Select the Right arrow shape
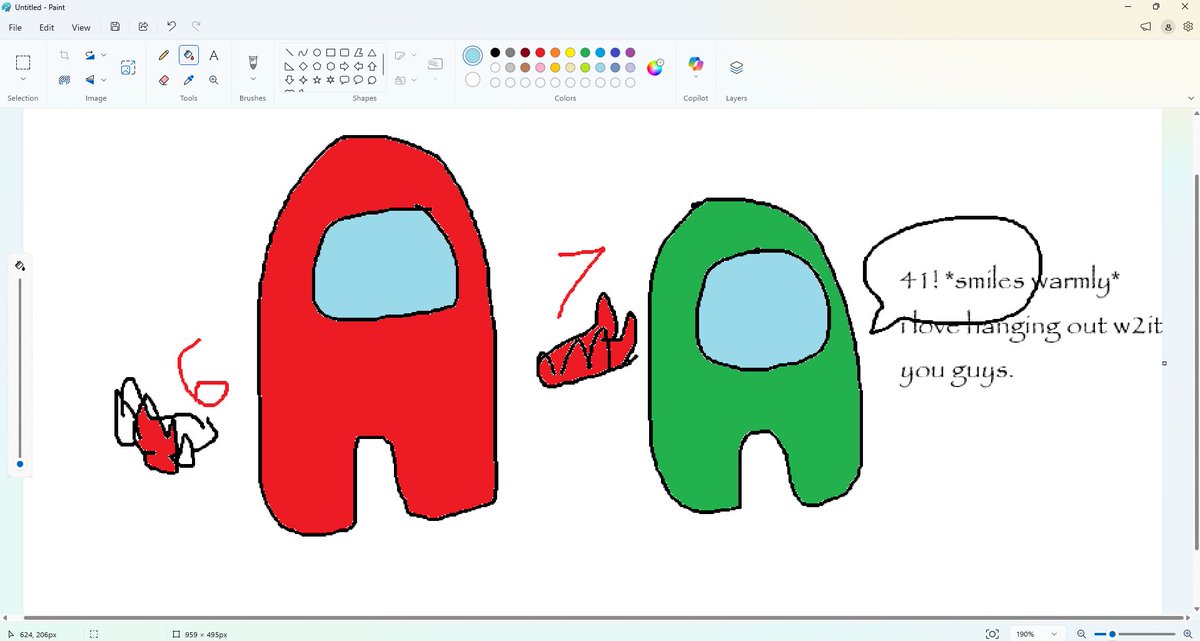 (x=344, y=66)
